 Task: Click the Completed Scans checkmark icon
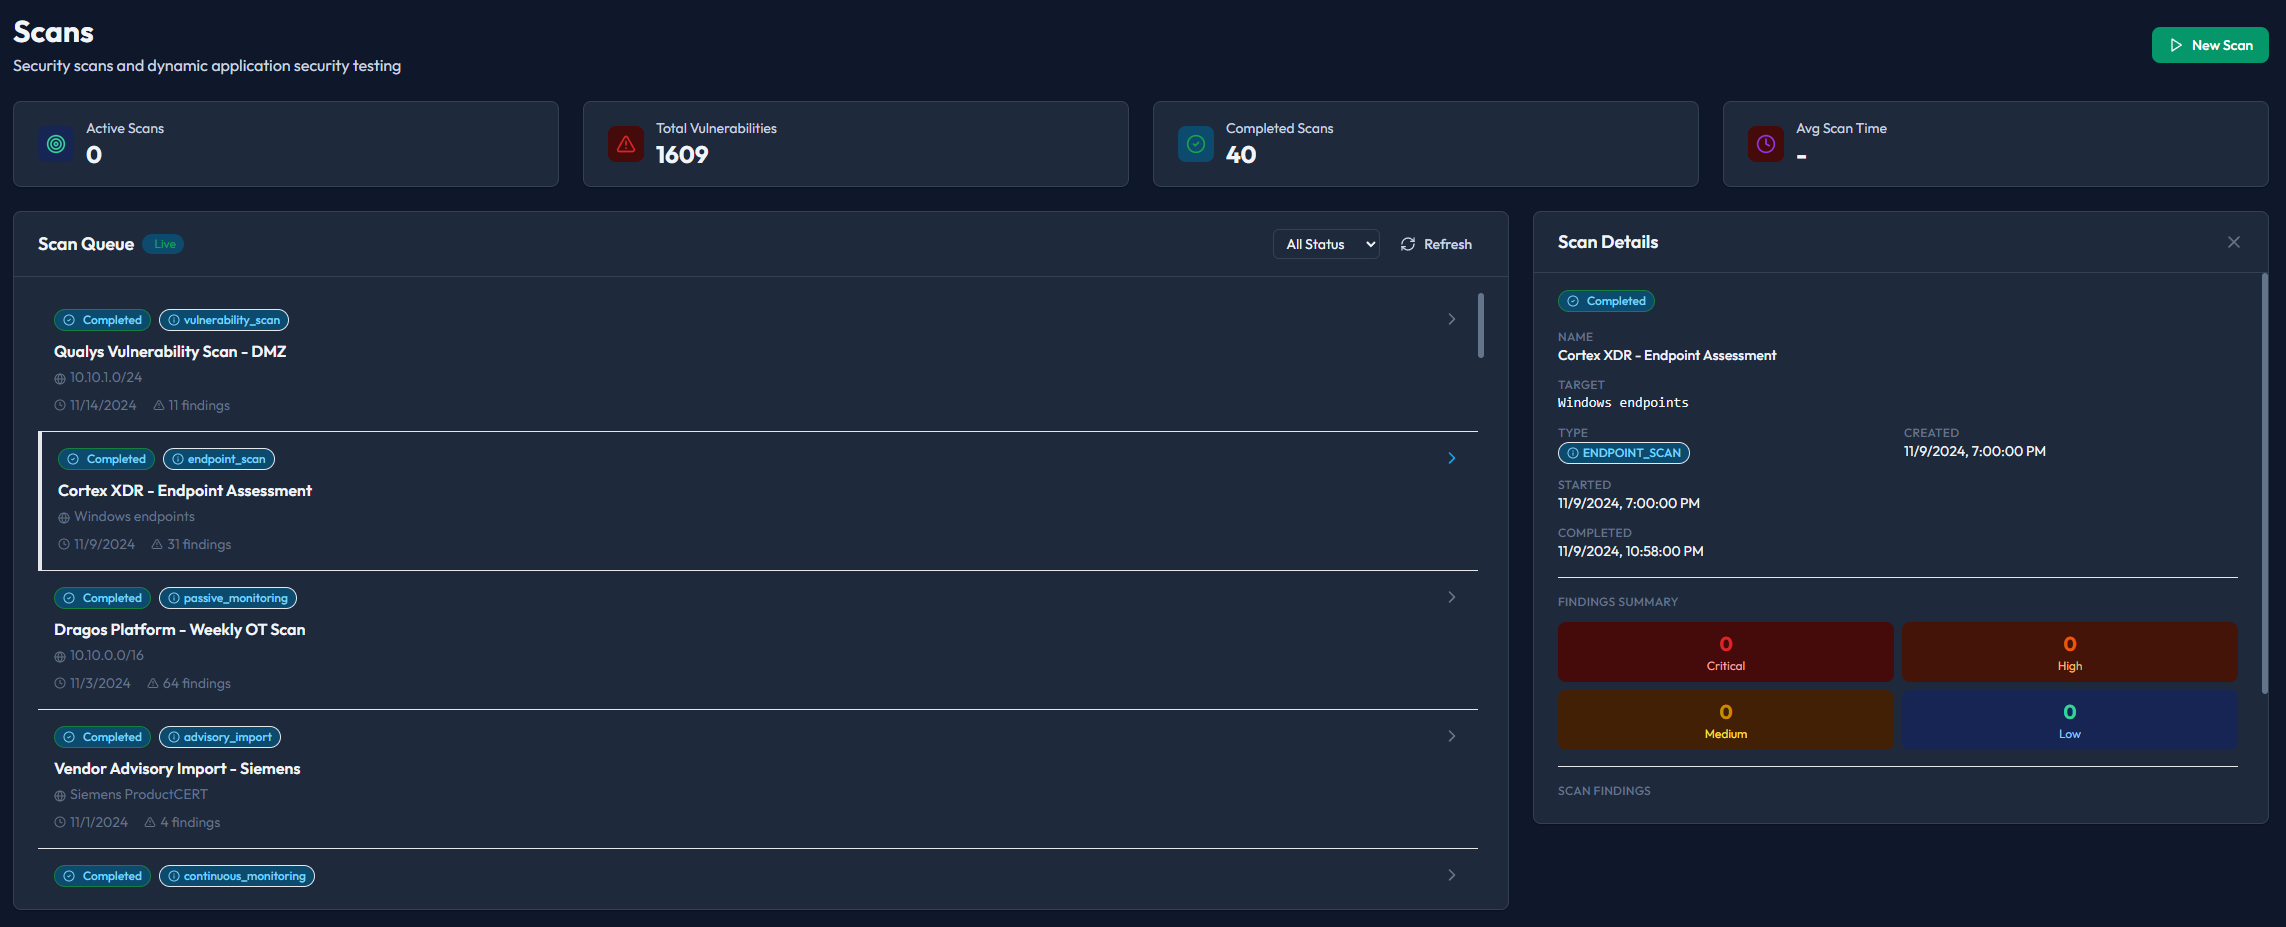coord(1196,144)
